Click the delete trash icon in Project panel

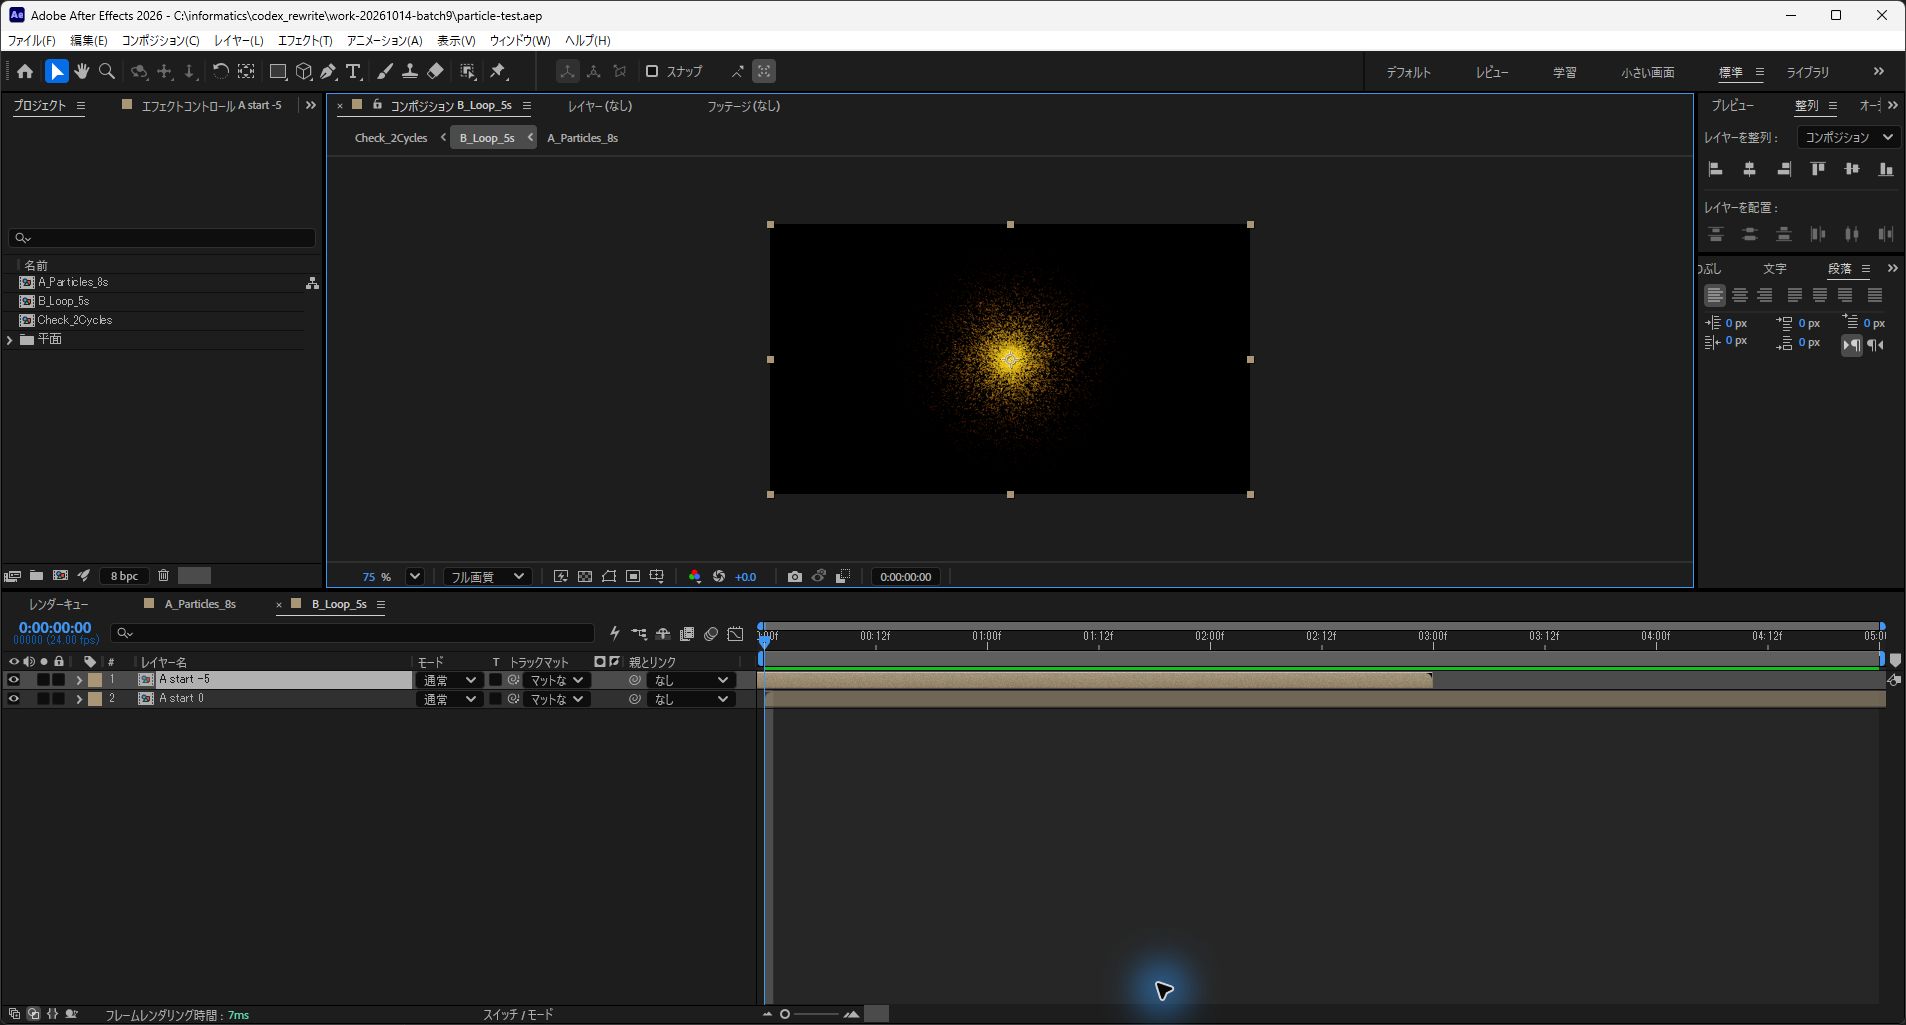163,575
